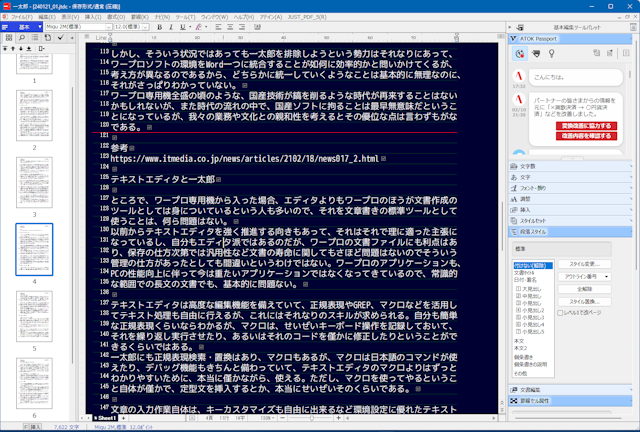Image resolution: width=640 pixels, height=432 pixels.
Task: Open the 書式(O) menu
Action: tap(116, 17)
